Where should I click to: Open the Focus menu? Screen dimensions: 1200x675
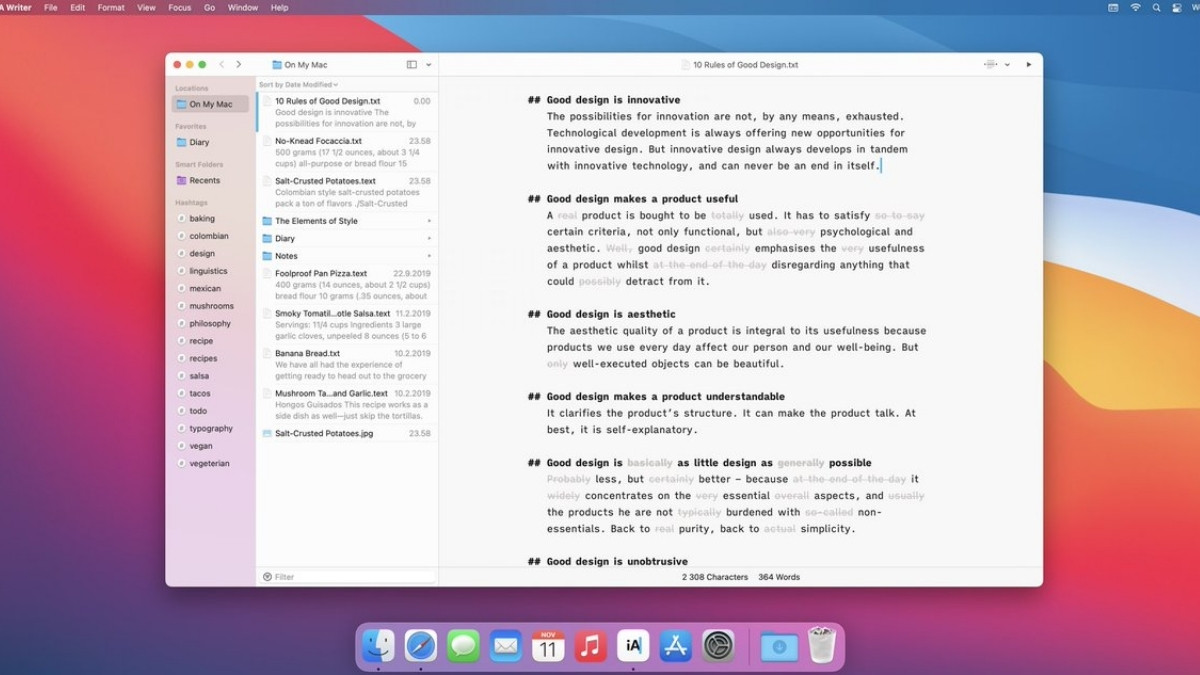click(180, 7)
